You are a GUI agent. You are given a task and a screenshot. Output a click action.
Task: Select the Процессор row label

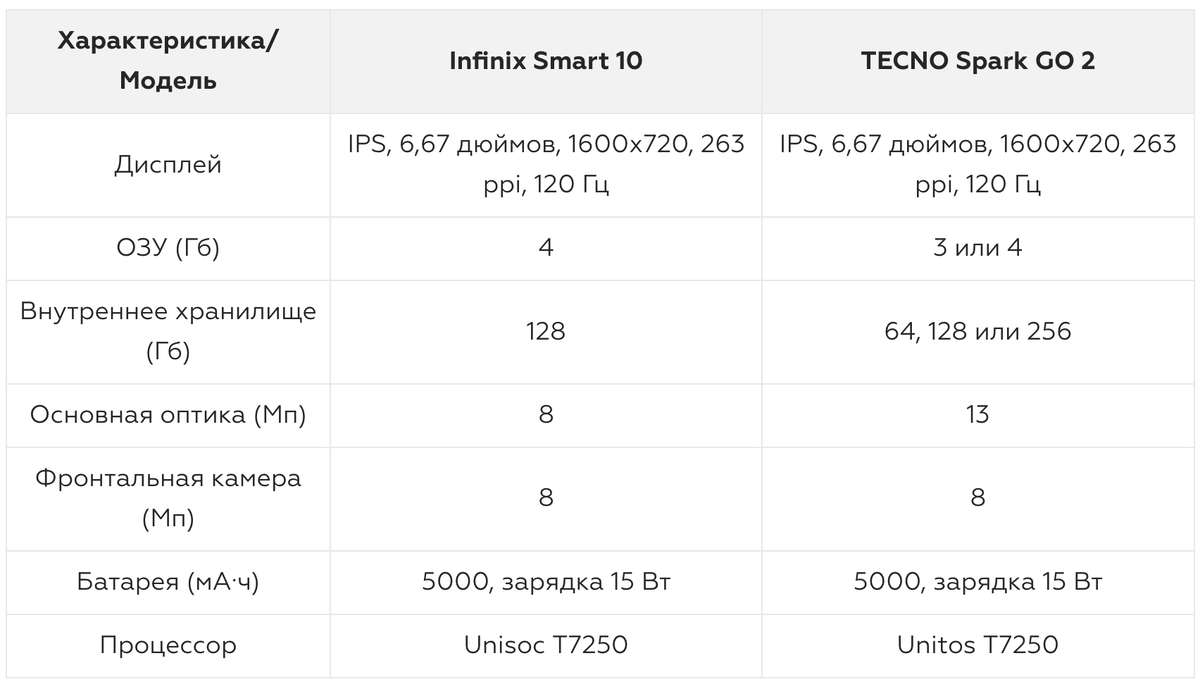pyautogui.click(x=168, y=645)
